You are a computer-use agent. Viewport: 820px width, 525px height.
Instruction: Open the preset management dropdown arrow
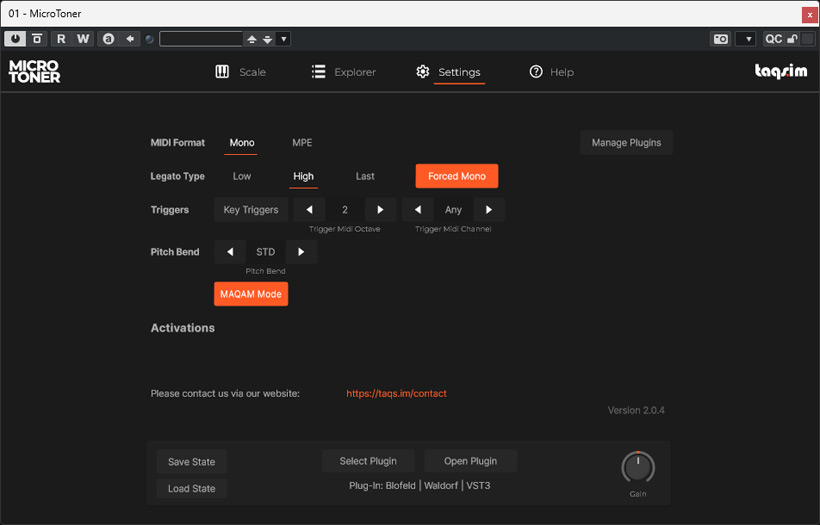(283, 39)
